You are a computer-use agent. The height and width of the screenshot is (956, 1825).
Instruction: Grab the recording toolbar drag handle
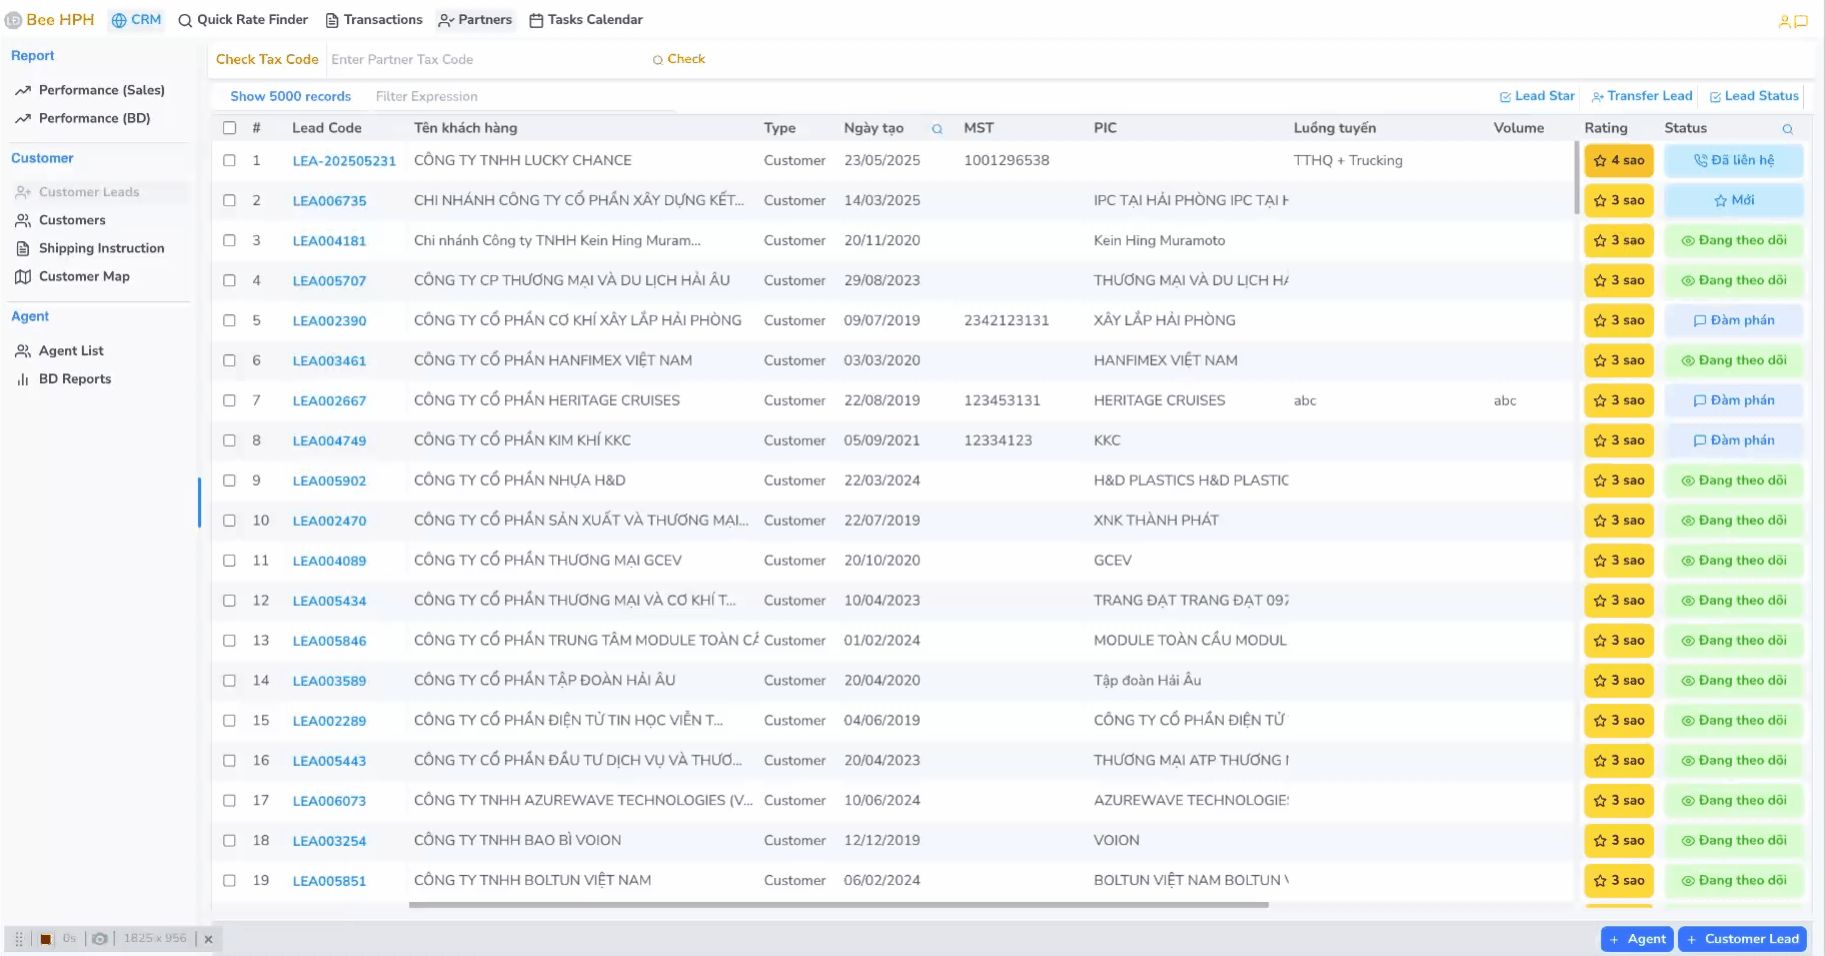pyautogui.click(x=19, y=939)
